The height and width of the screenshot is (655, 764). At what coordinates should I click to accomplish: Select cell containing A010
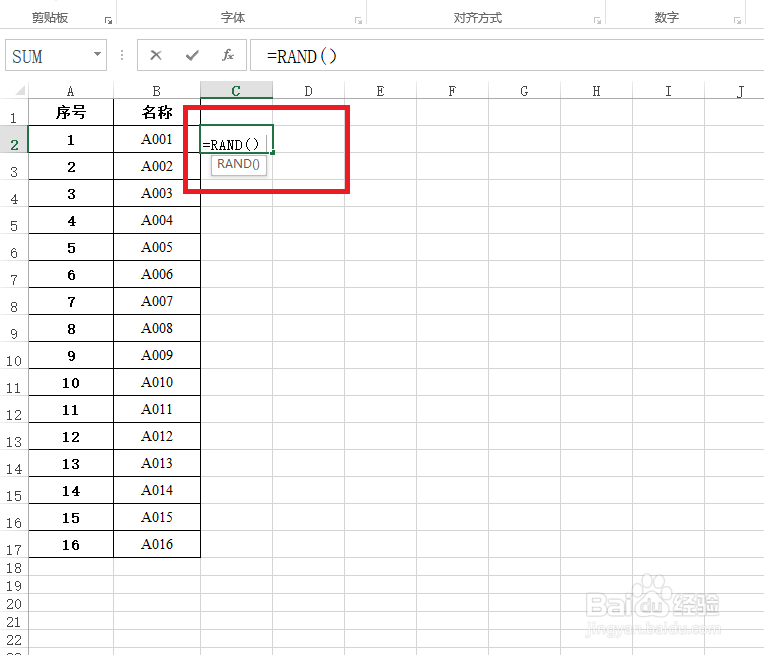click(157, 383)
